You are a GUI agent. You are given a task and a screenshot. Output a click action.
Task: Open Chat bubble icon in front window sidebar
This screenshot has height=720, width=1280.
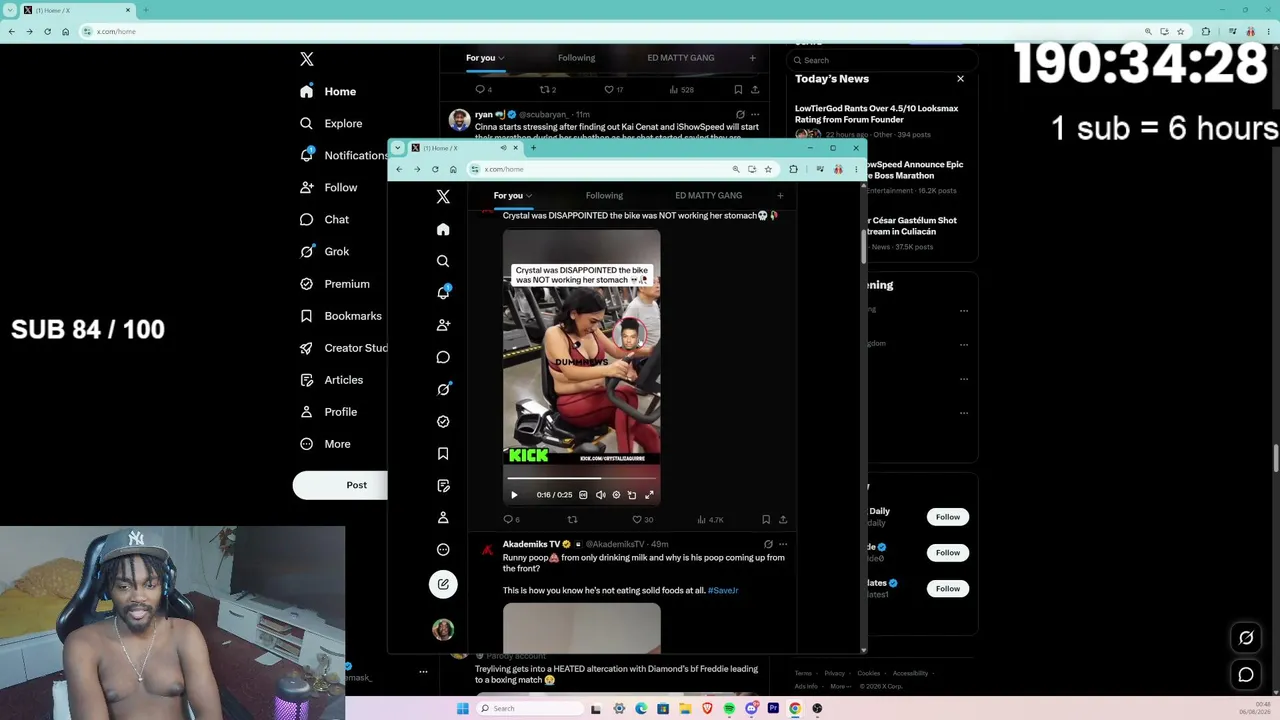(443, 357)
